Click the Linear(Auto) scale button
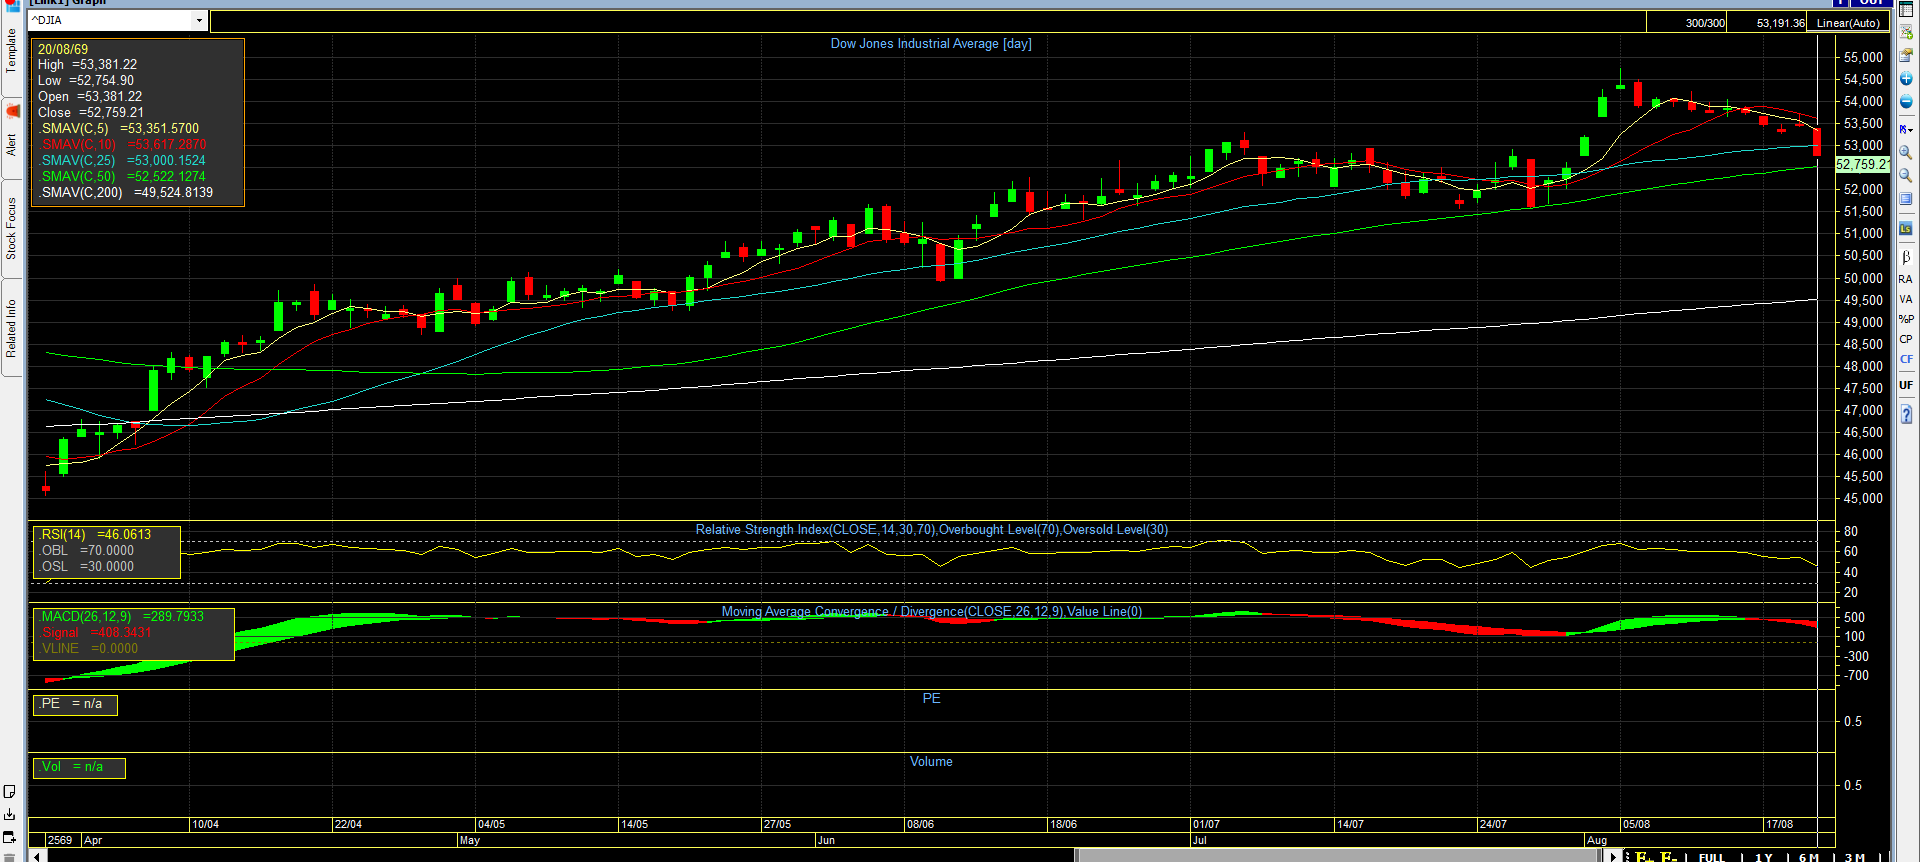The image size is (1920, 862). tap(1848, 23)
